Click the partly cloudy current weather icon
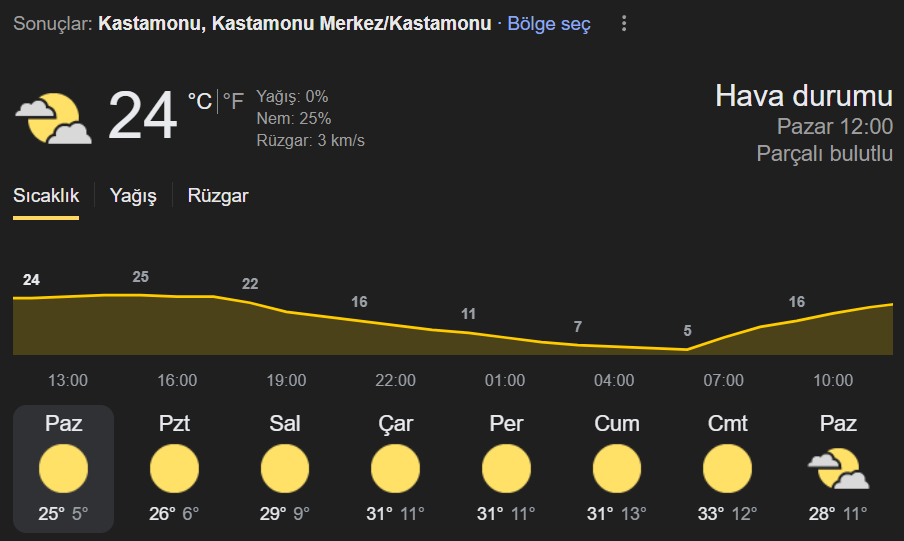This screenshot has width=904, height=541. pos(53,118)
